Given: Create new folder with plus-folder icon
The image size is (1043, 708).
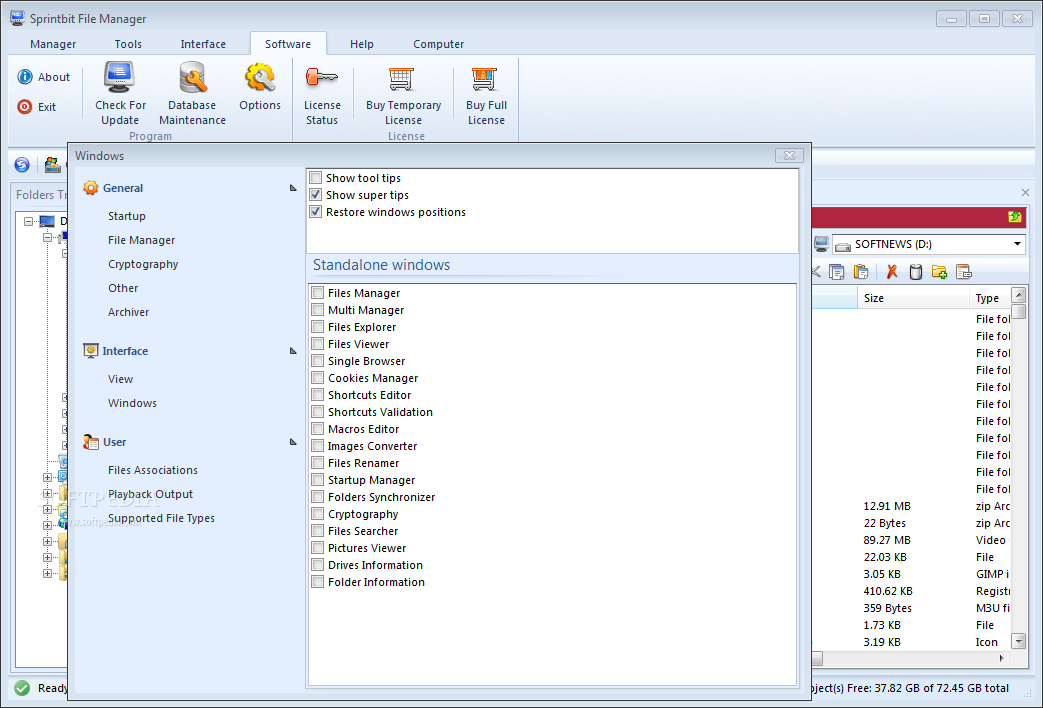Looking at the screenshot, I should [939, 271].
